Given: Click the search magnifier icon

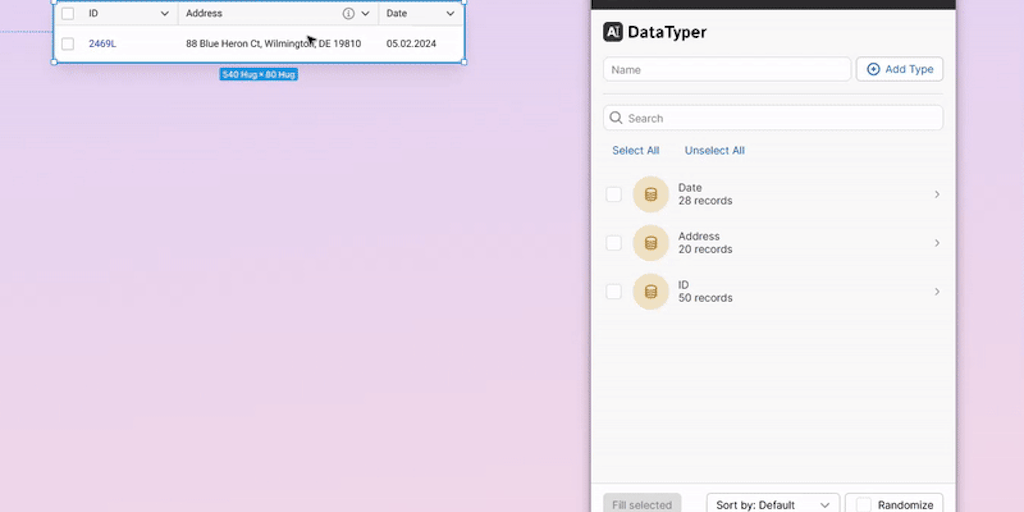Looking at the screenshot, I should click(x=616, y=118).
